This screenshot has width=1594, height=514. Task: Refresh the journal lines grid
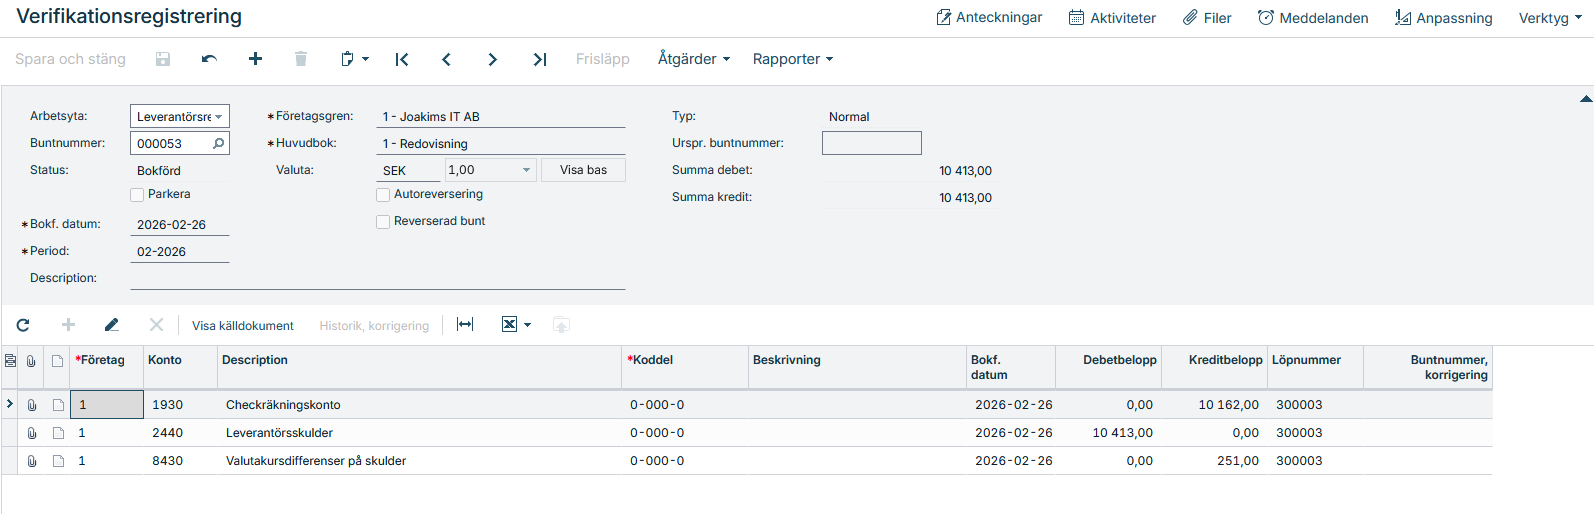tap(23, 325)
